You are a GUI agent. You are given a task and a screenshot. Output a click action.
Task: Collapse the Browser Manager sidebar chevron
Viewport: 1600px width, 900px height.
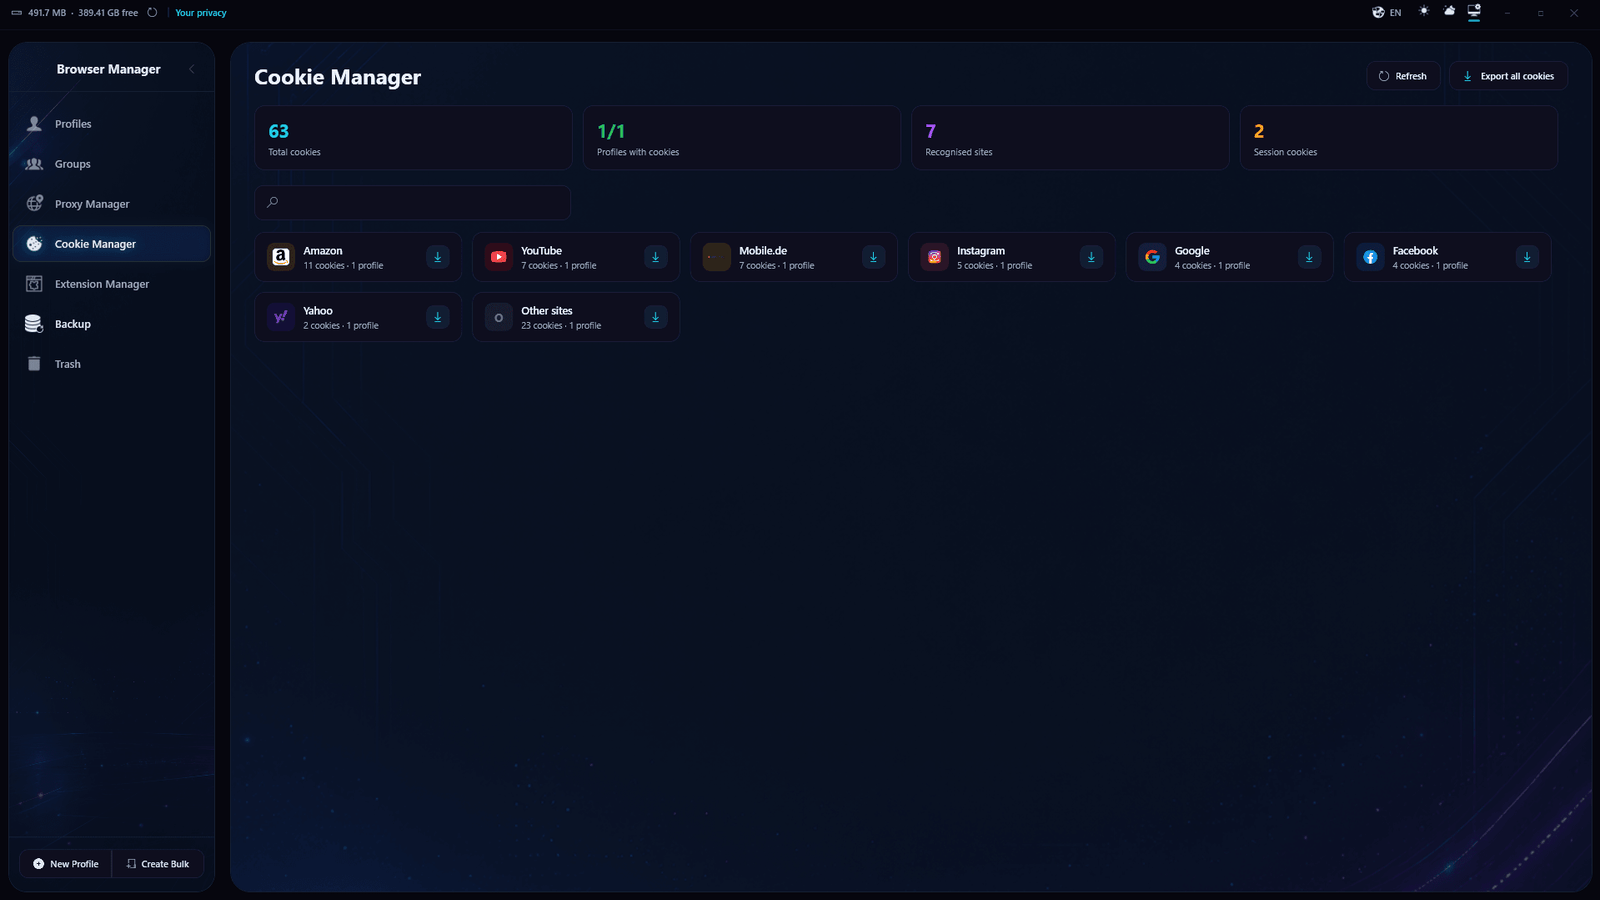pos(192,69)
